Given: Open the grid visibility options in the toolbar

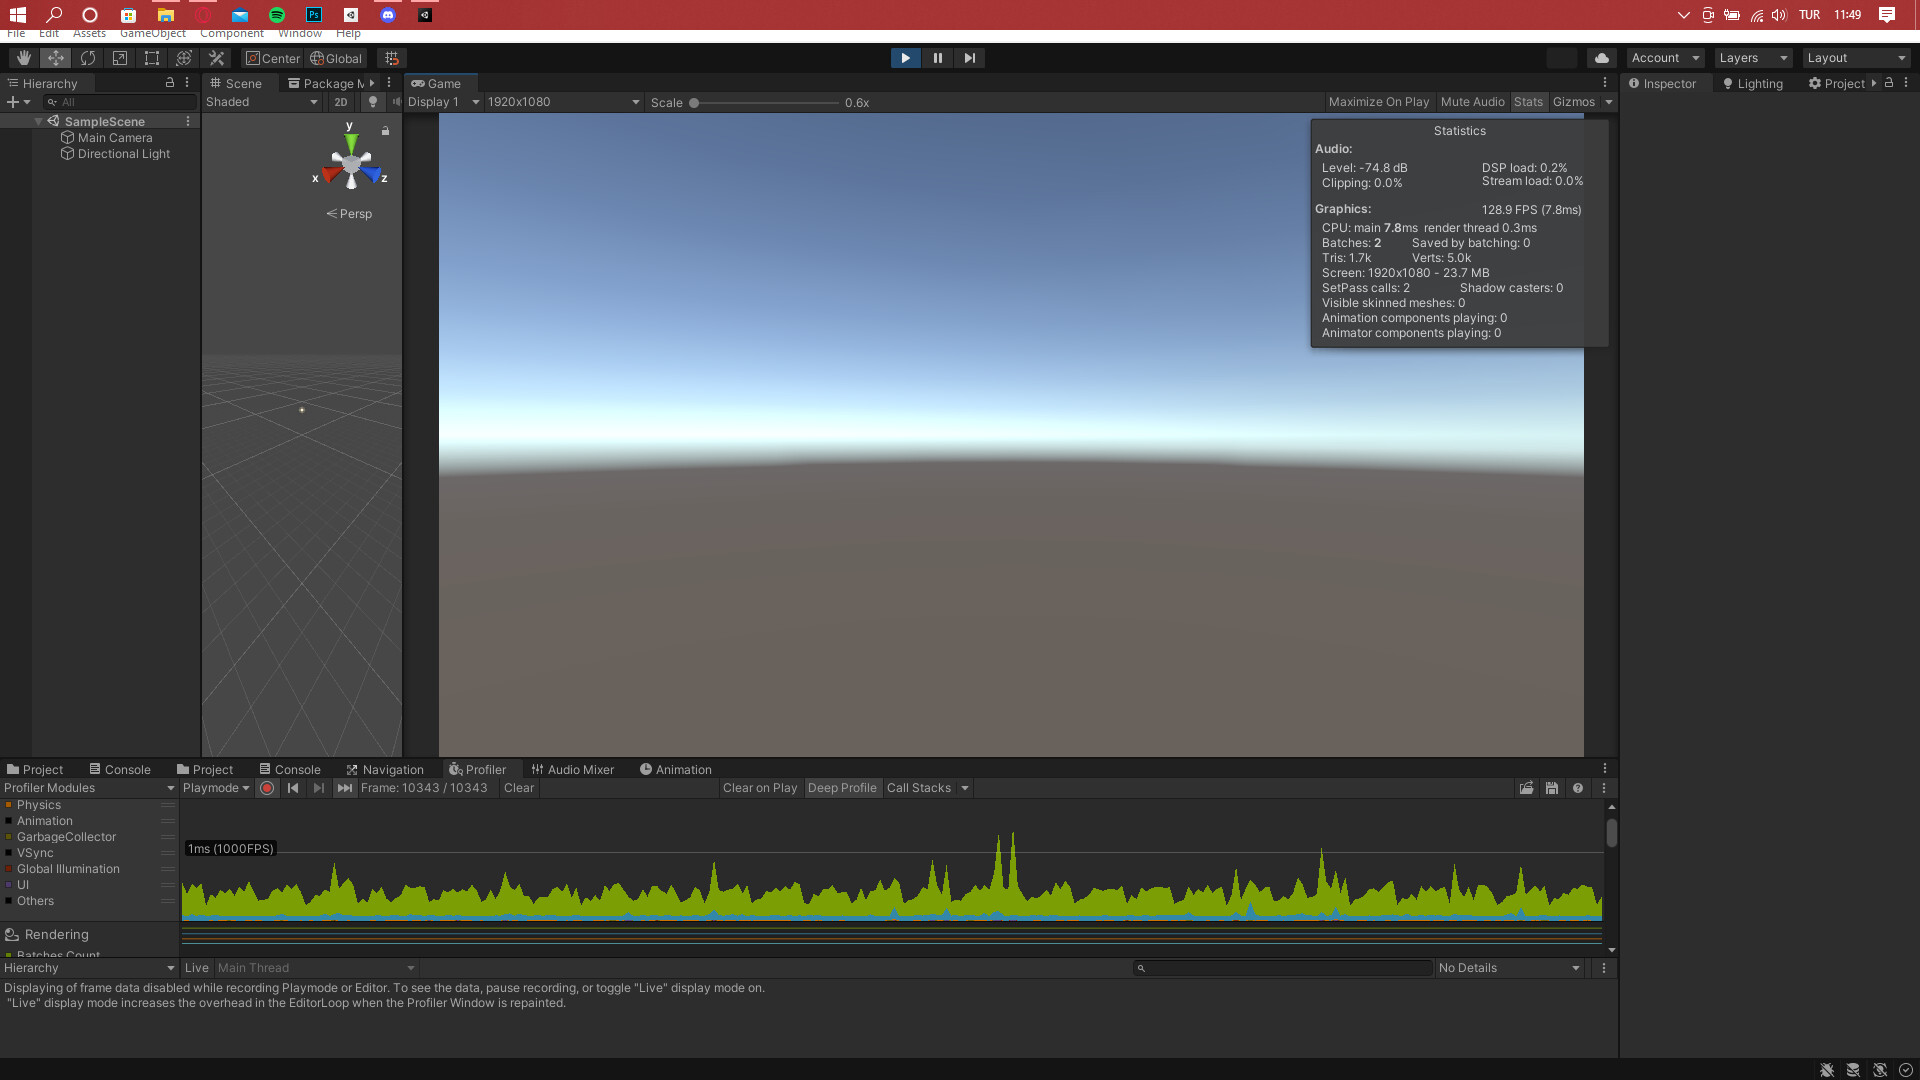Looking at the screenshot, I should point(392,57).
